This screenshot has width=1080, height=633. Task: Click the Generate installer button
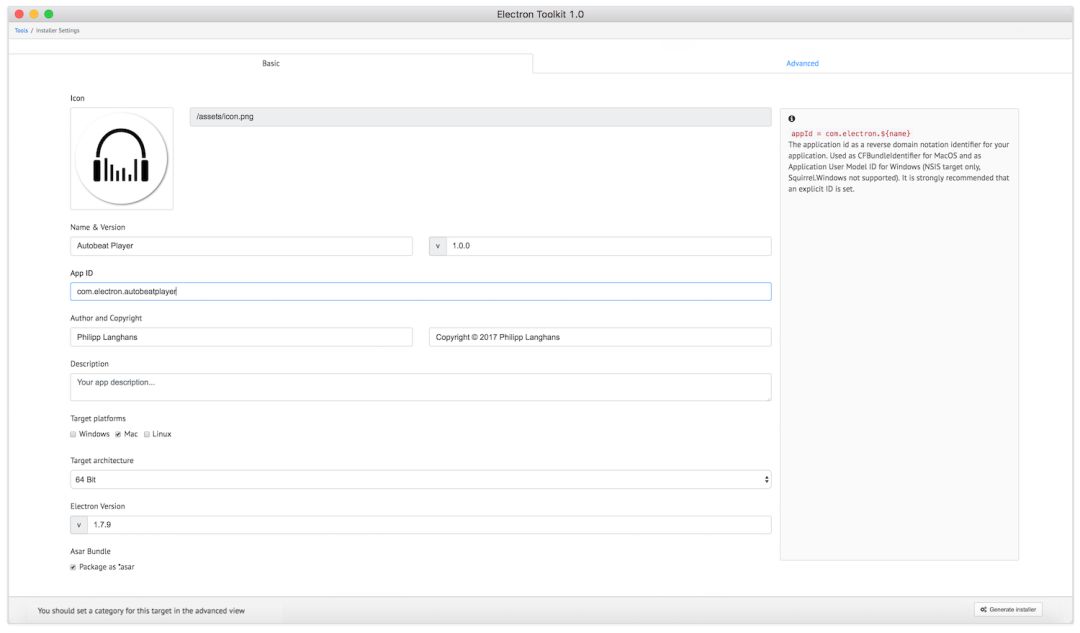coord(1008,610)
